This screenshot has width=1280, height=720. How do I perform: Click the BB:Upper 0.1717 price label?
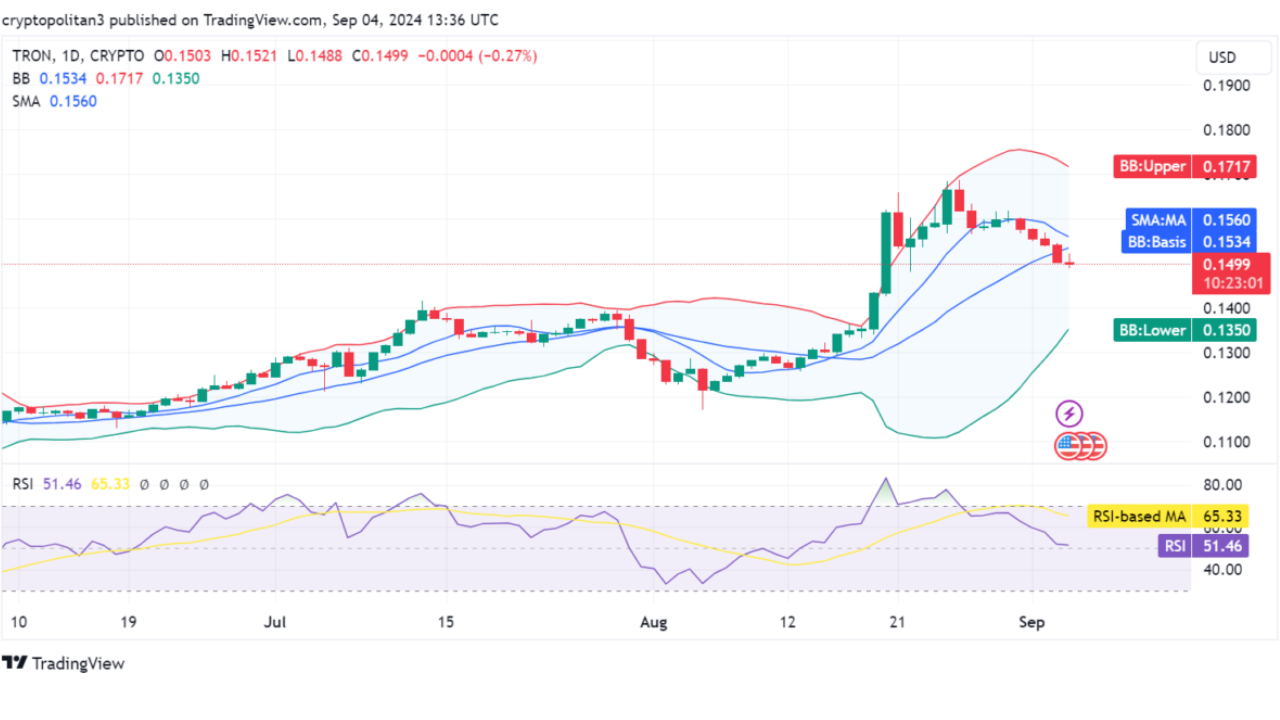coord(1185,167)
